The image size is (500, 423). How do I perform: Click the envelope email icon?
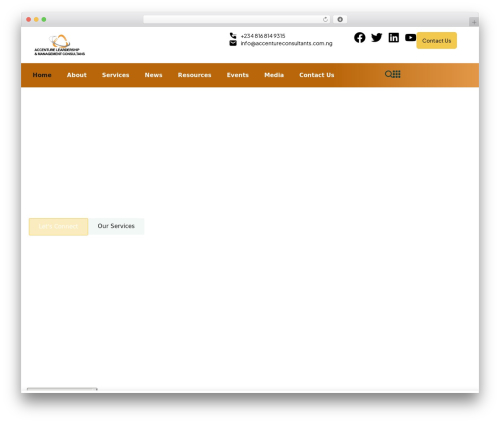click(x=233, y=43)
